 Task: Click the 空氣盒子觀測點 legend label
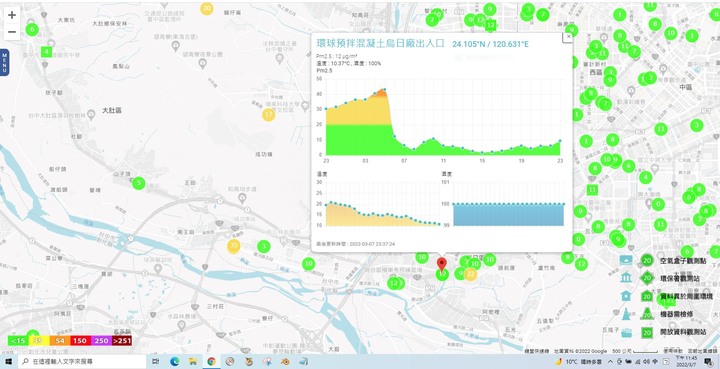click(x=683, y=261)
